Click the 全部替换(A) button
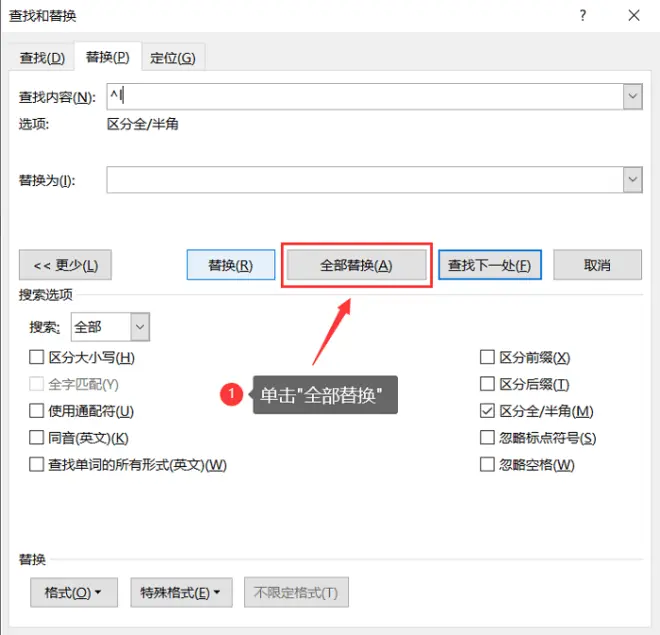The image size is (660, 635). [x=357, y=265]
